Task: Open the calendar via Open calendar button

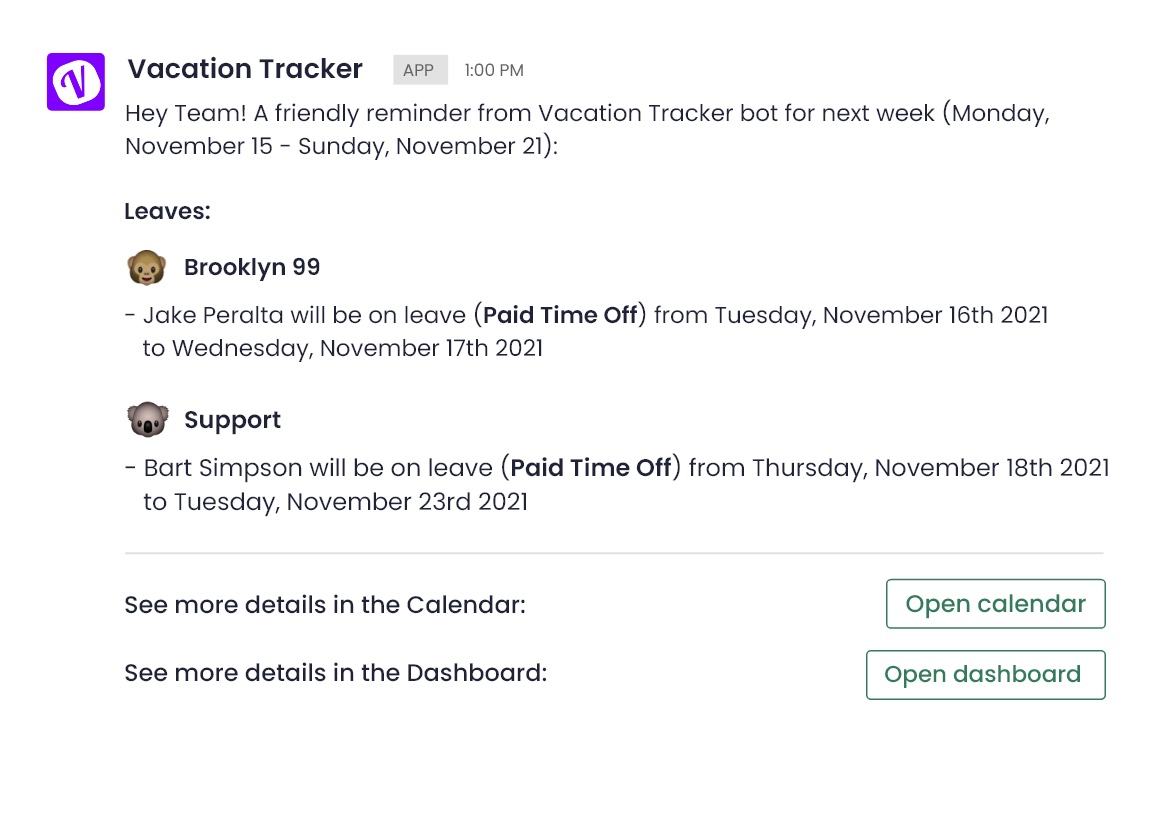Action: [995, 604]
